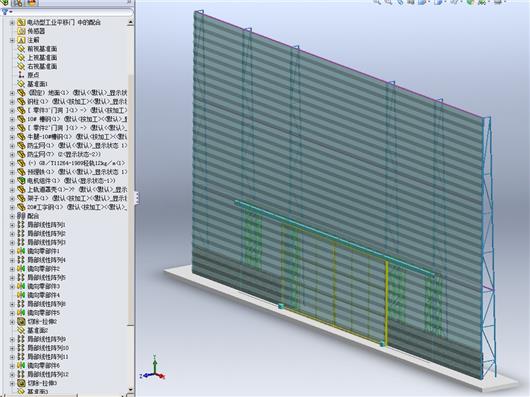Select the 基准面3 plane icon
This screenshot has width=530, height=397.
[x=21, y=392]
